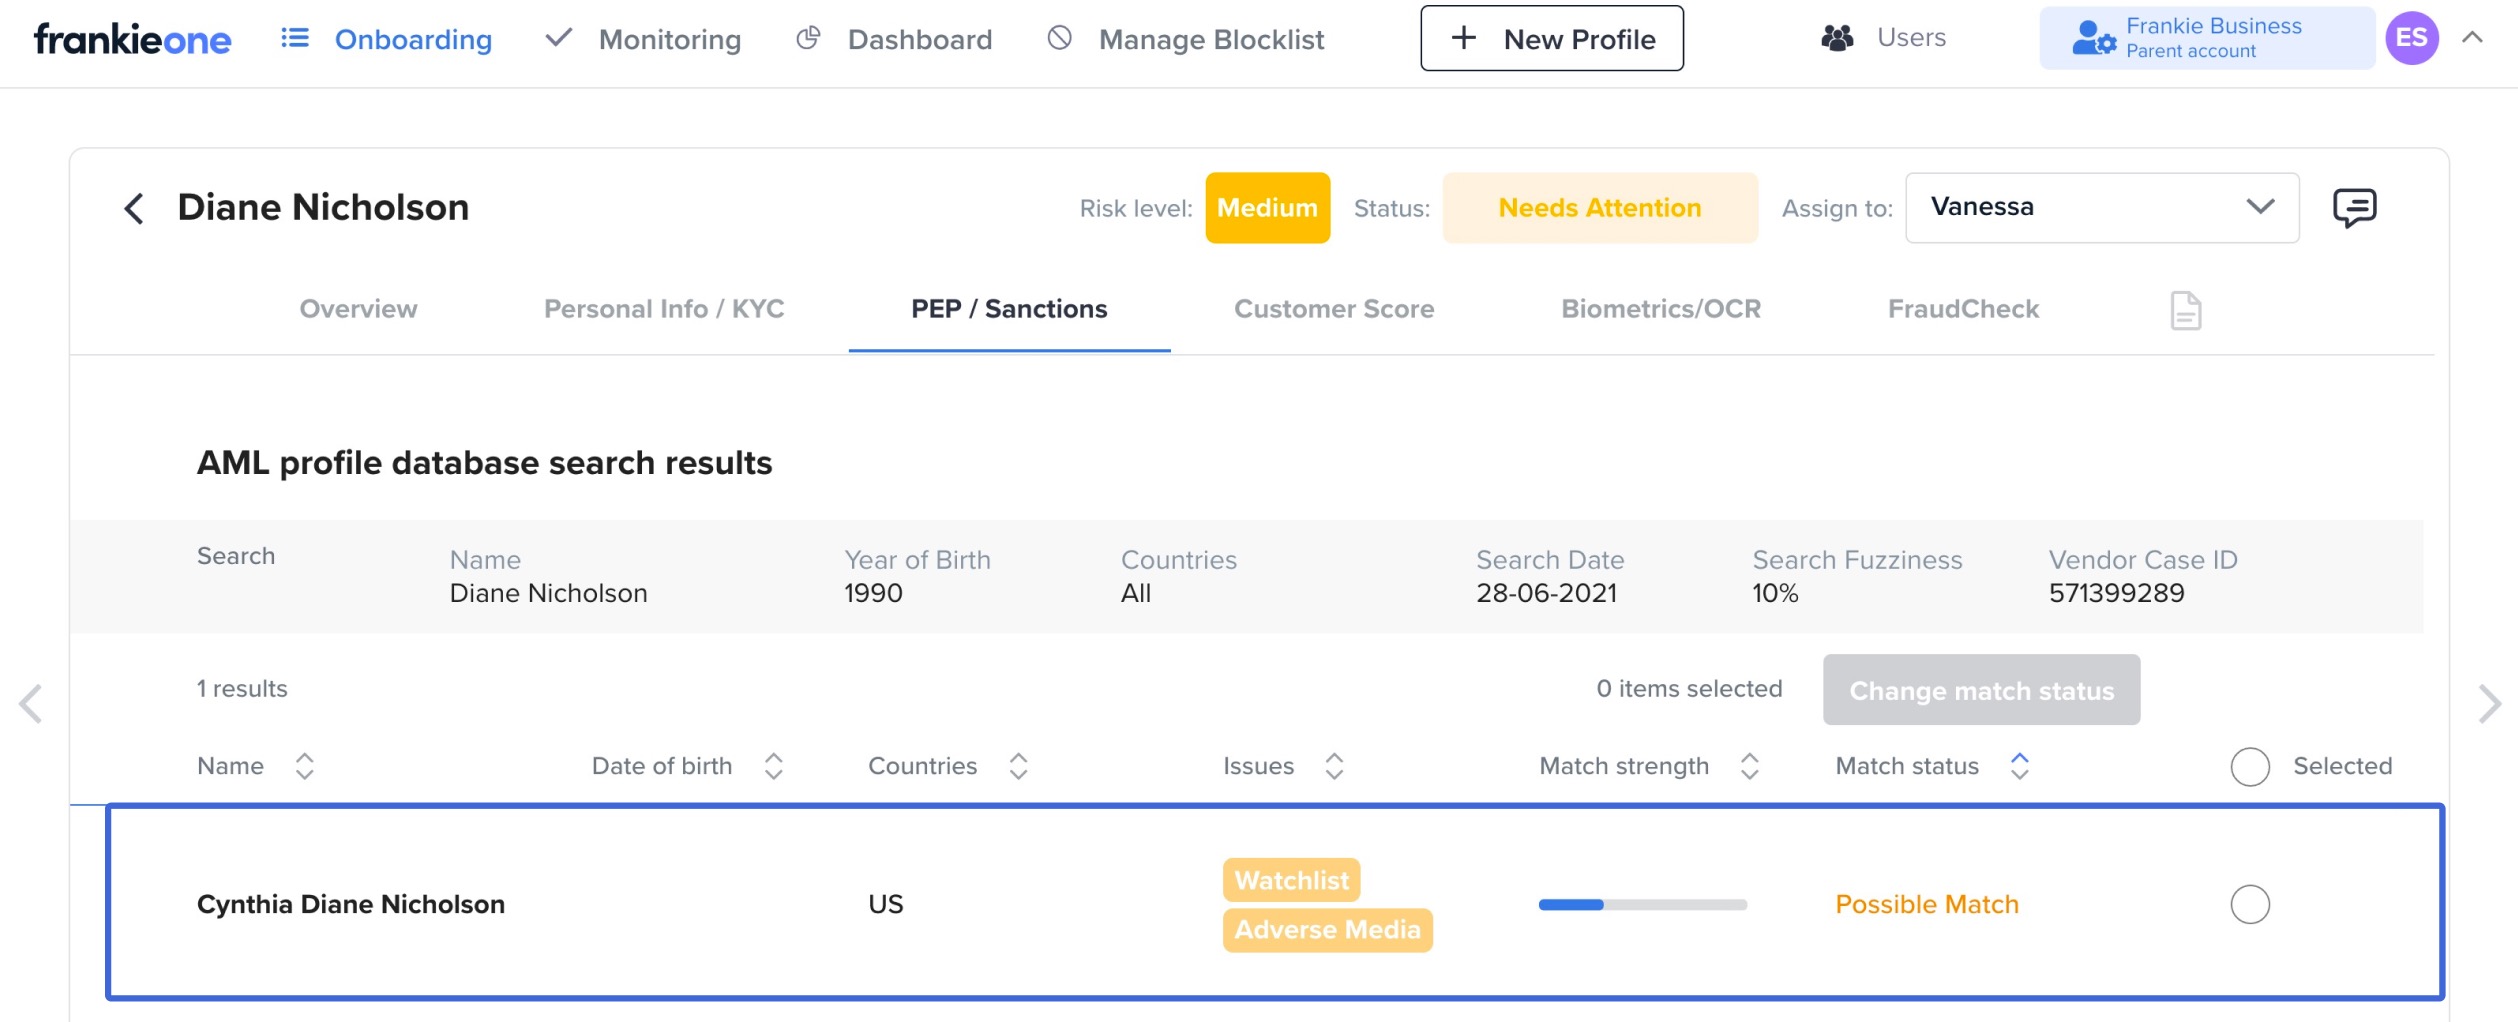Sort results by Match strength column
The image size is (2518, 1022).
[1749, 766]
